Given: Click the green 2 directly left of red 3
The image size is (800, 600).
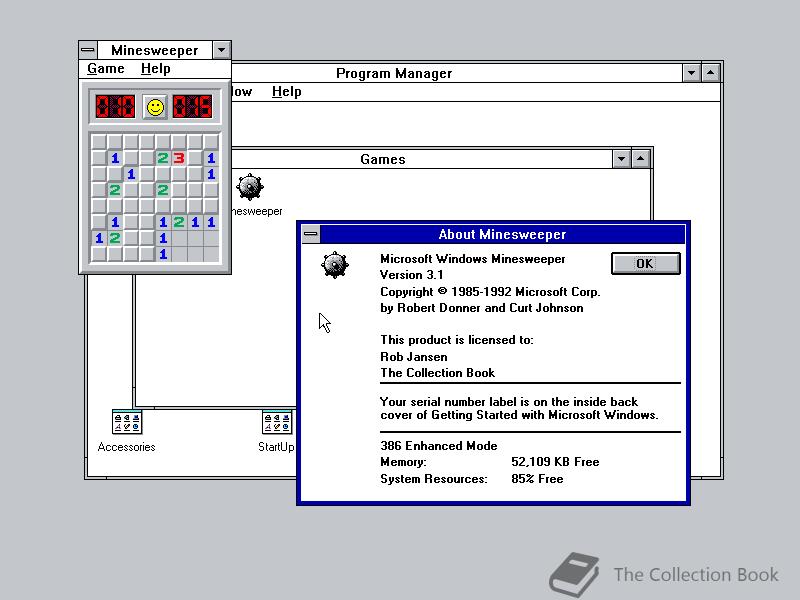Looking at the screenshot, I should click(163, 158).
